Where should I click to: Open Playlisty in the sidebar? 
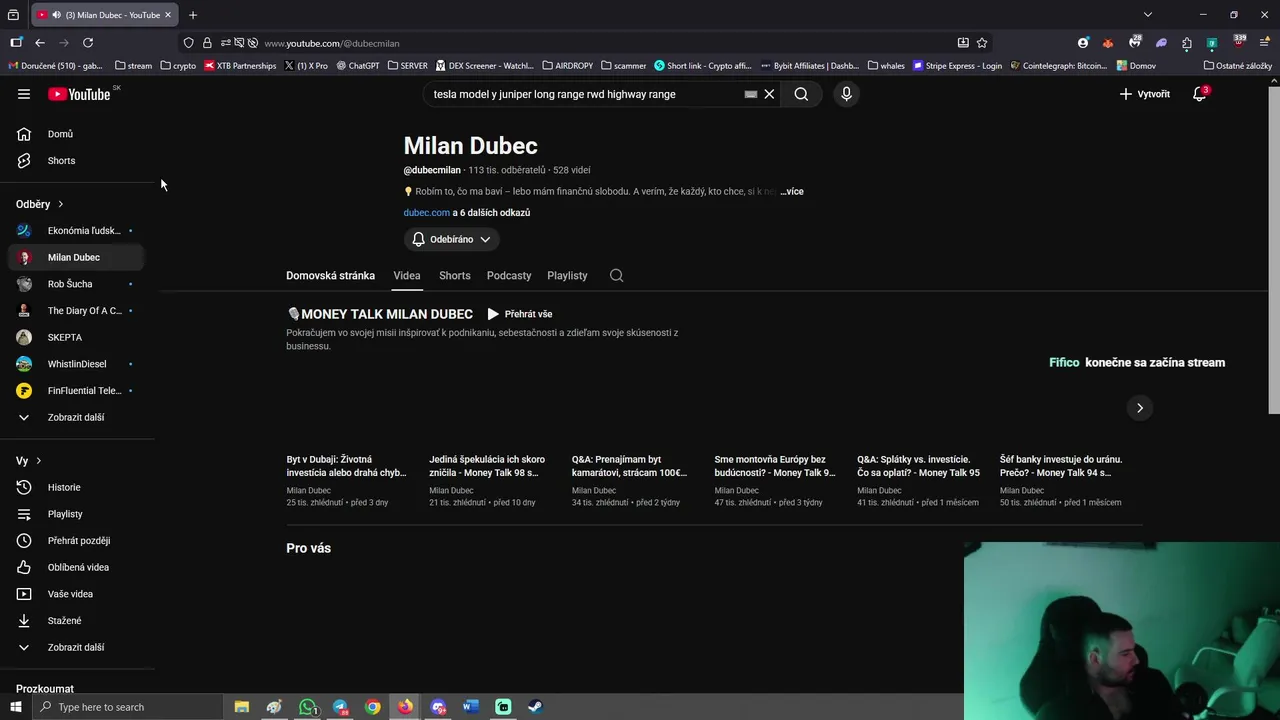[x=78, y=514]
